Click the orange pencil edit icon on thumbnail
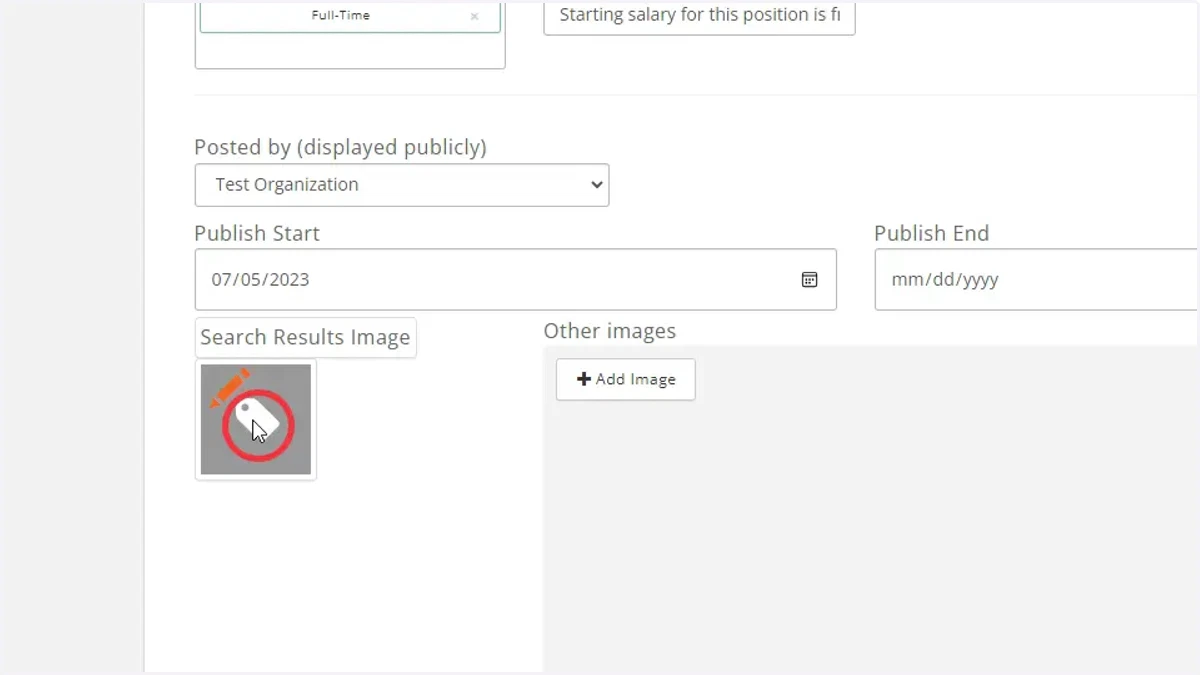The height and width of the screenshot is (675, 1200). tap(230, 387)
